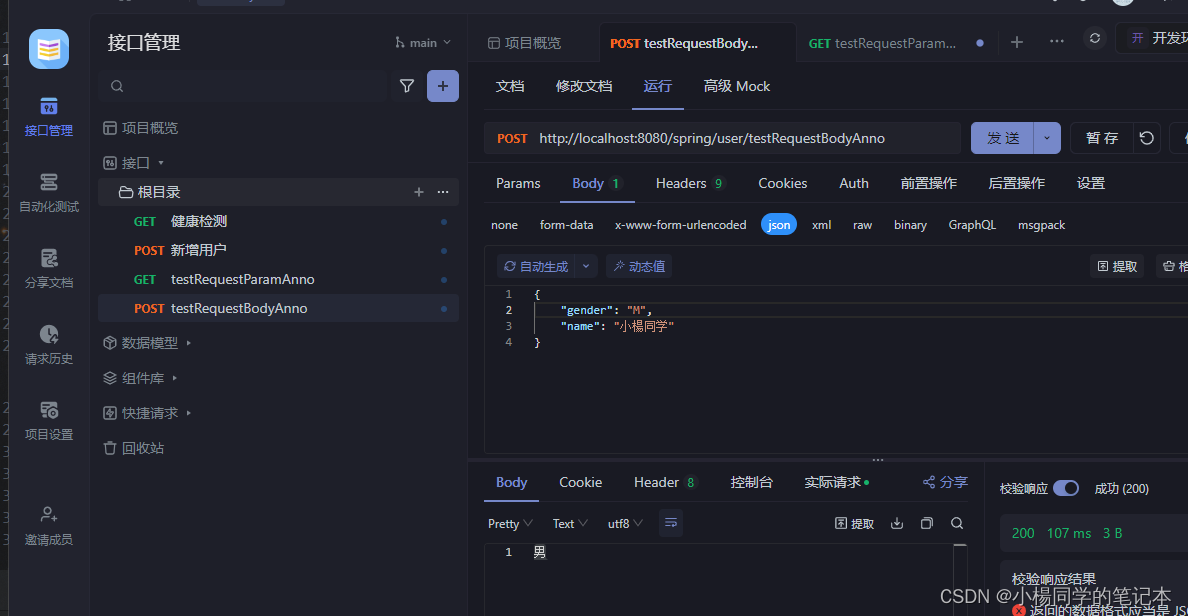The width and height of the screenshot is (1188, 616).
Task: Click the 发送 button to send the request
Action: tap(1001, 138)
